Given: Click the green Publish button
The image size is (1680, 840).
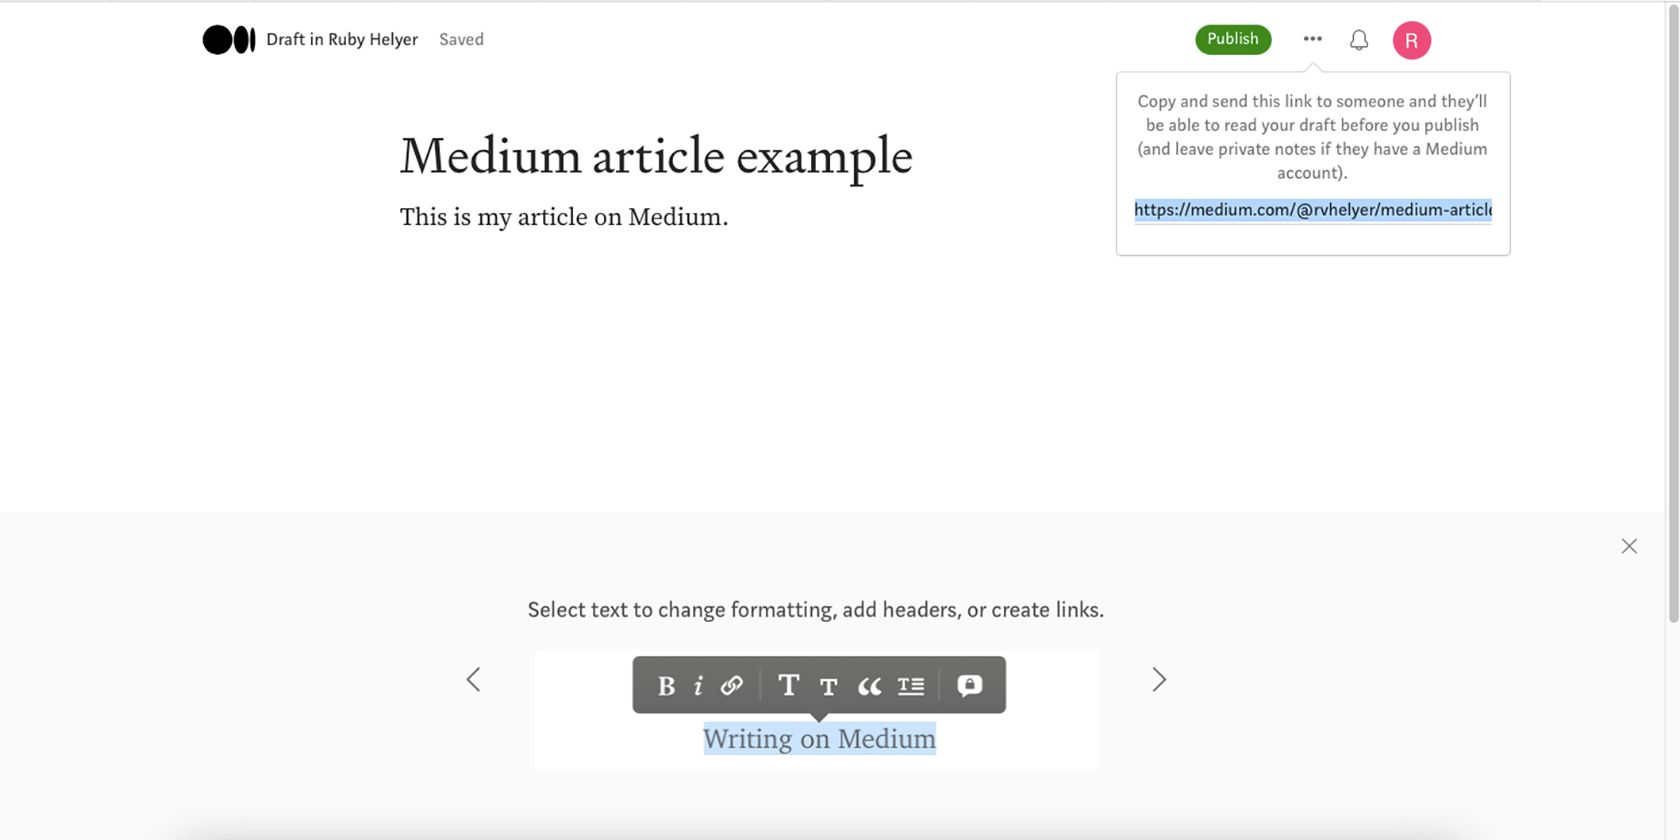Looking at the screenshot, I should pyautogui.click(x=1232, y=39).
